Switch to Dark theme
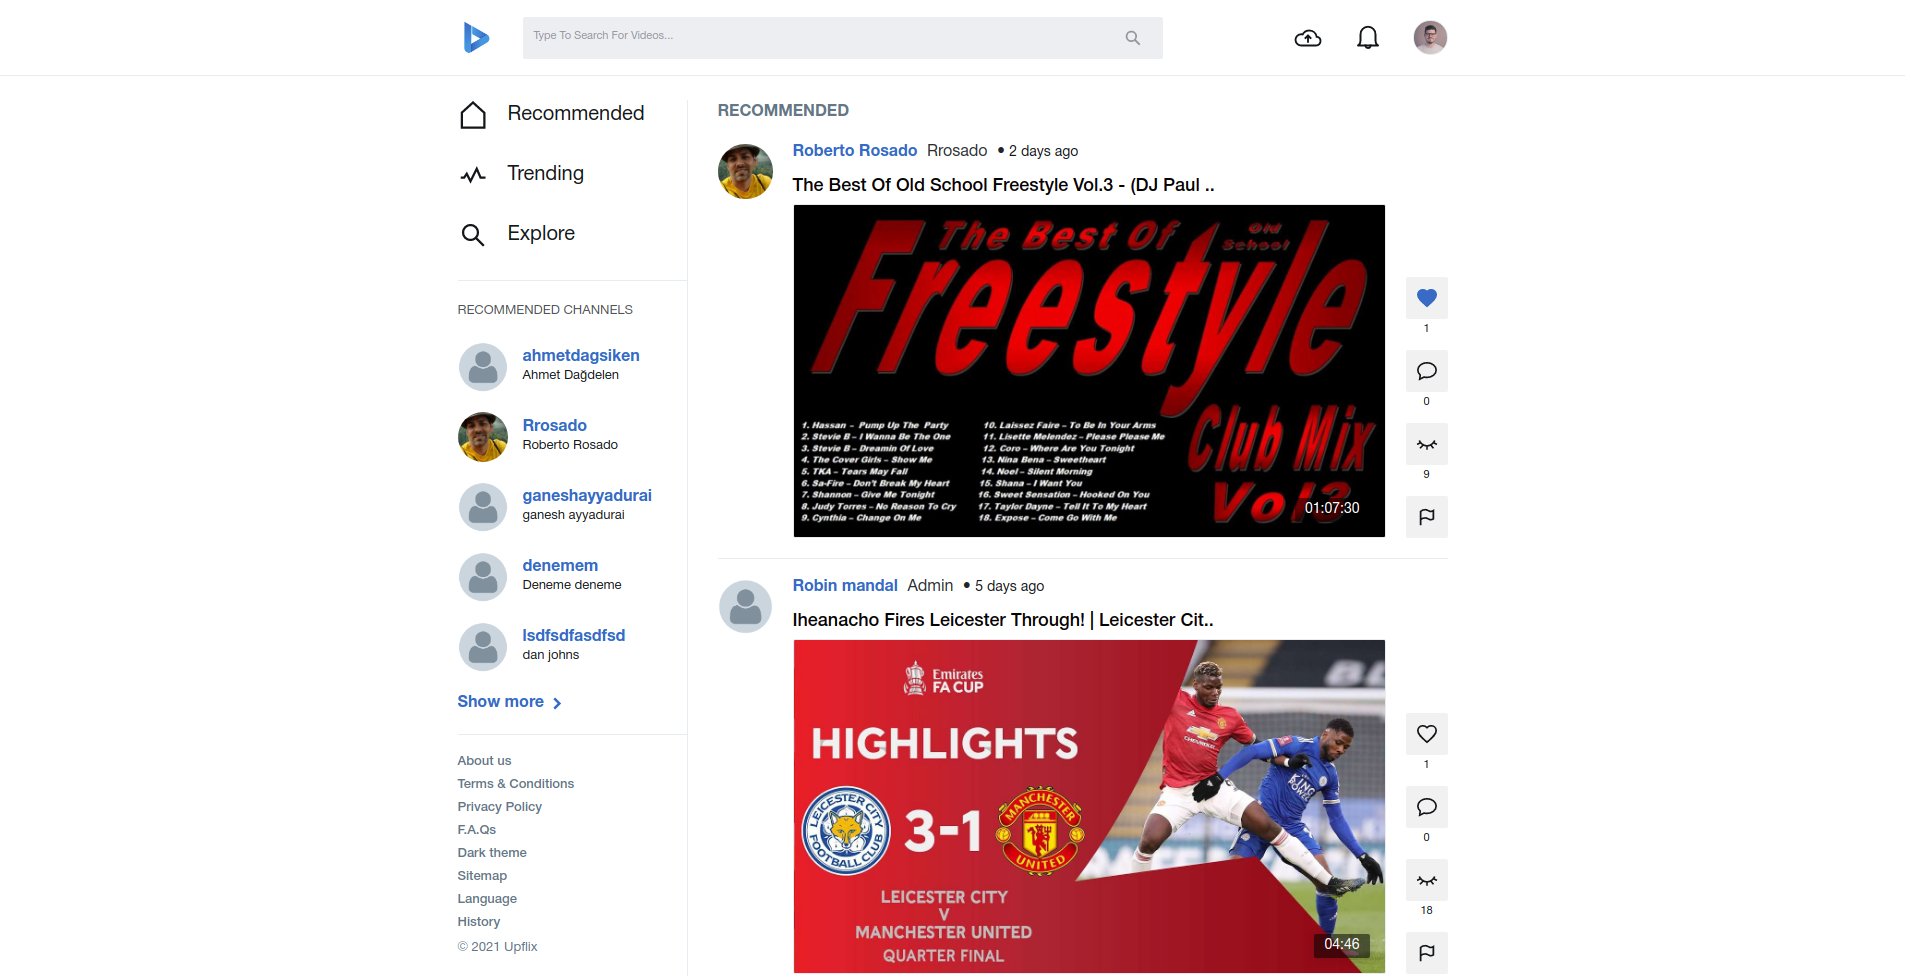Screen dimensions: 1905x976 tap(492, 853)
